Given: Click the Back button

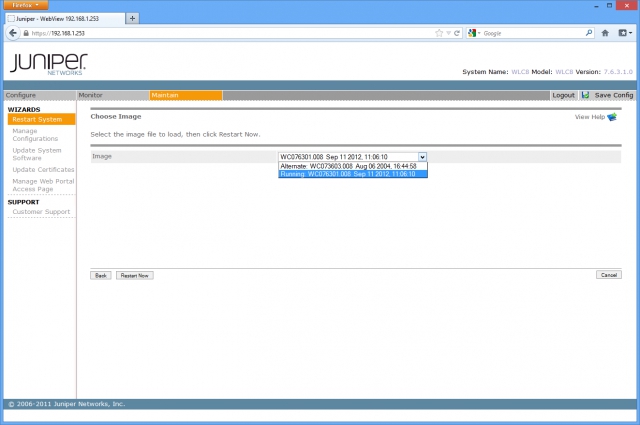Looking at the screenshot, I should (x=100, y=276).
